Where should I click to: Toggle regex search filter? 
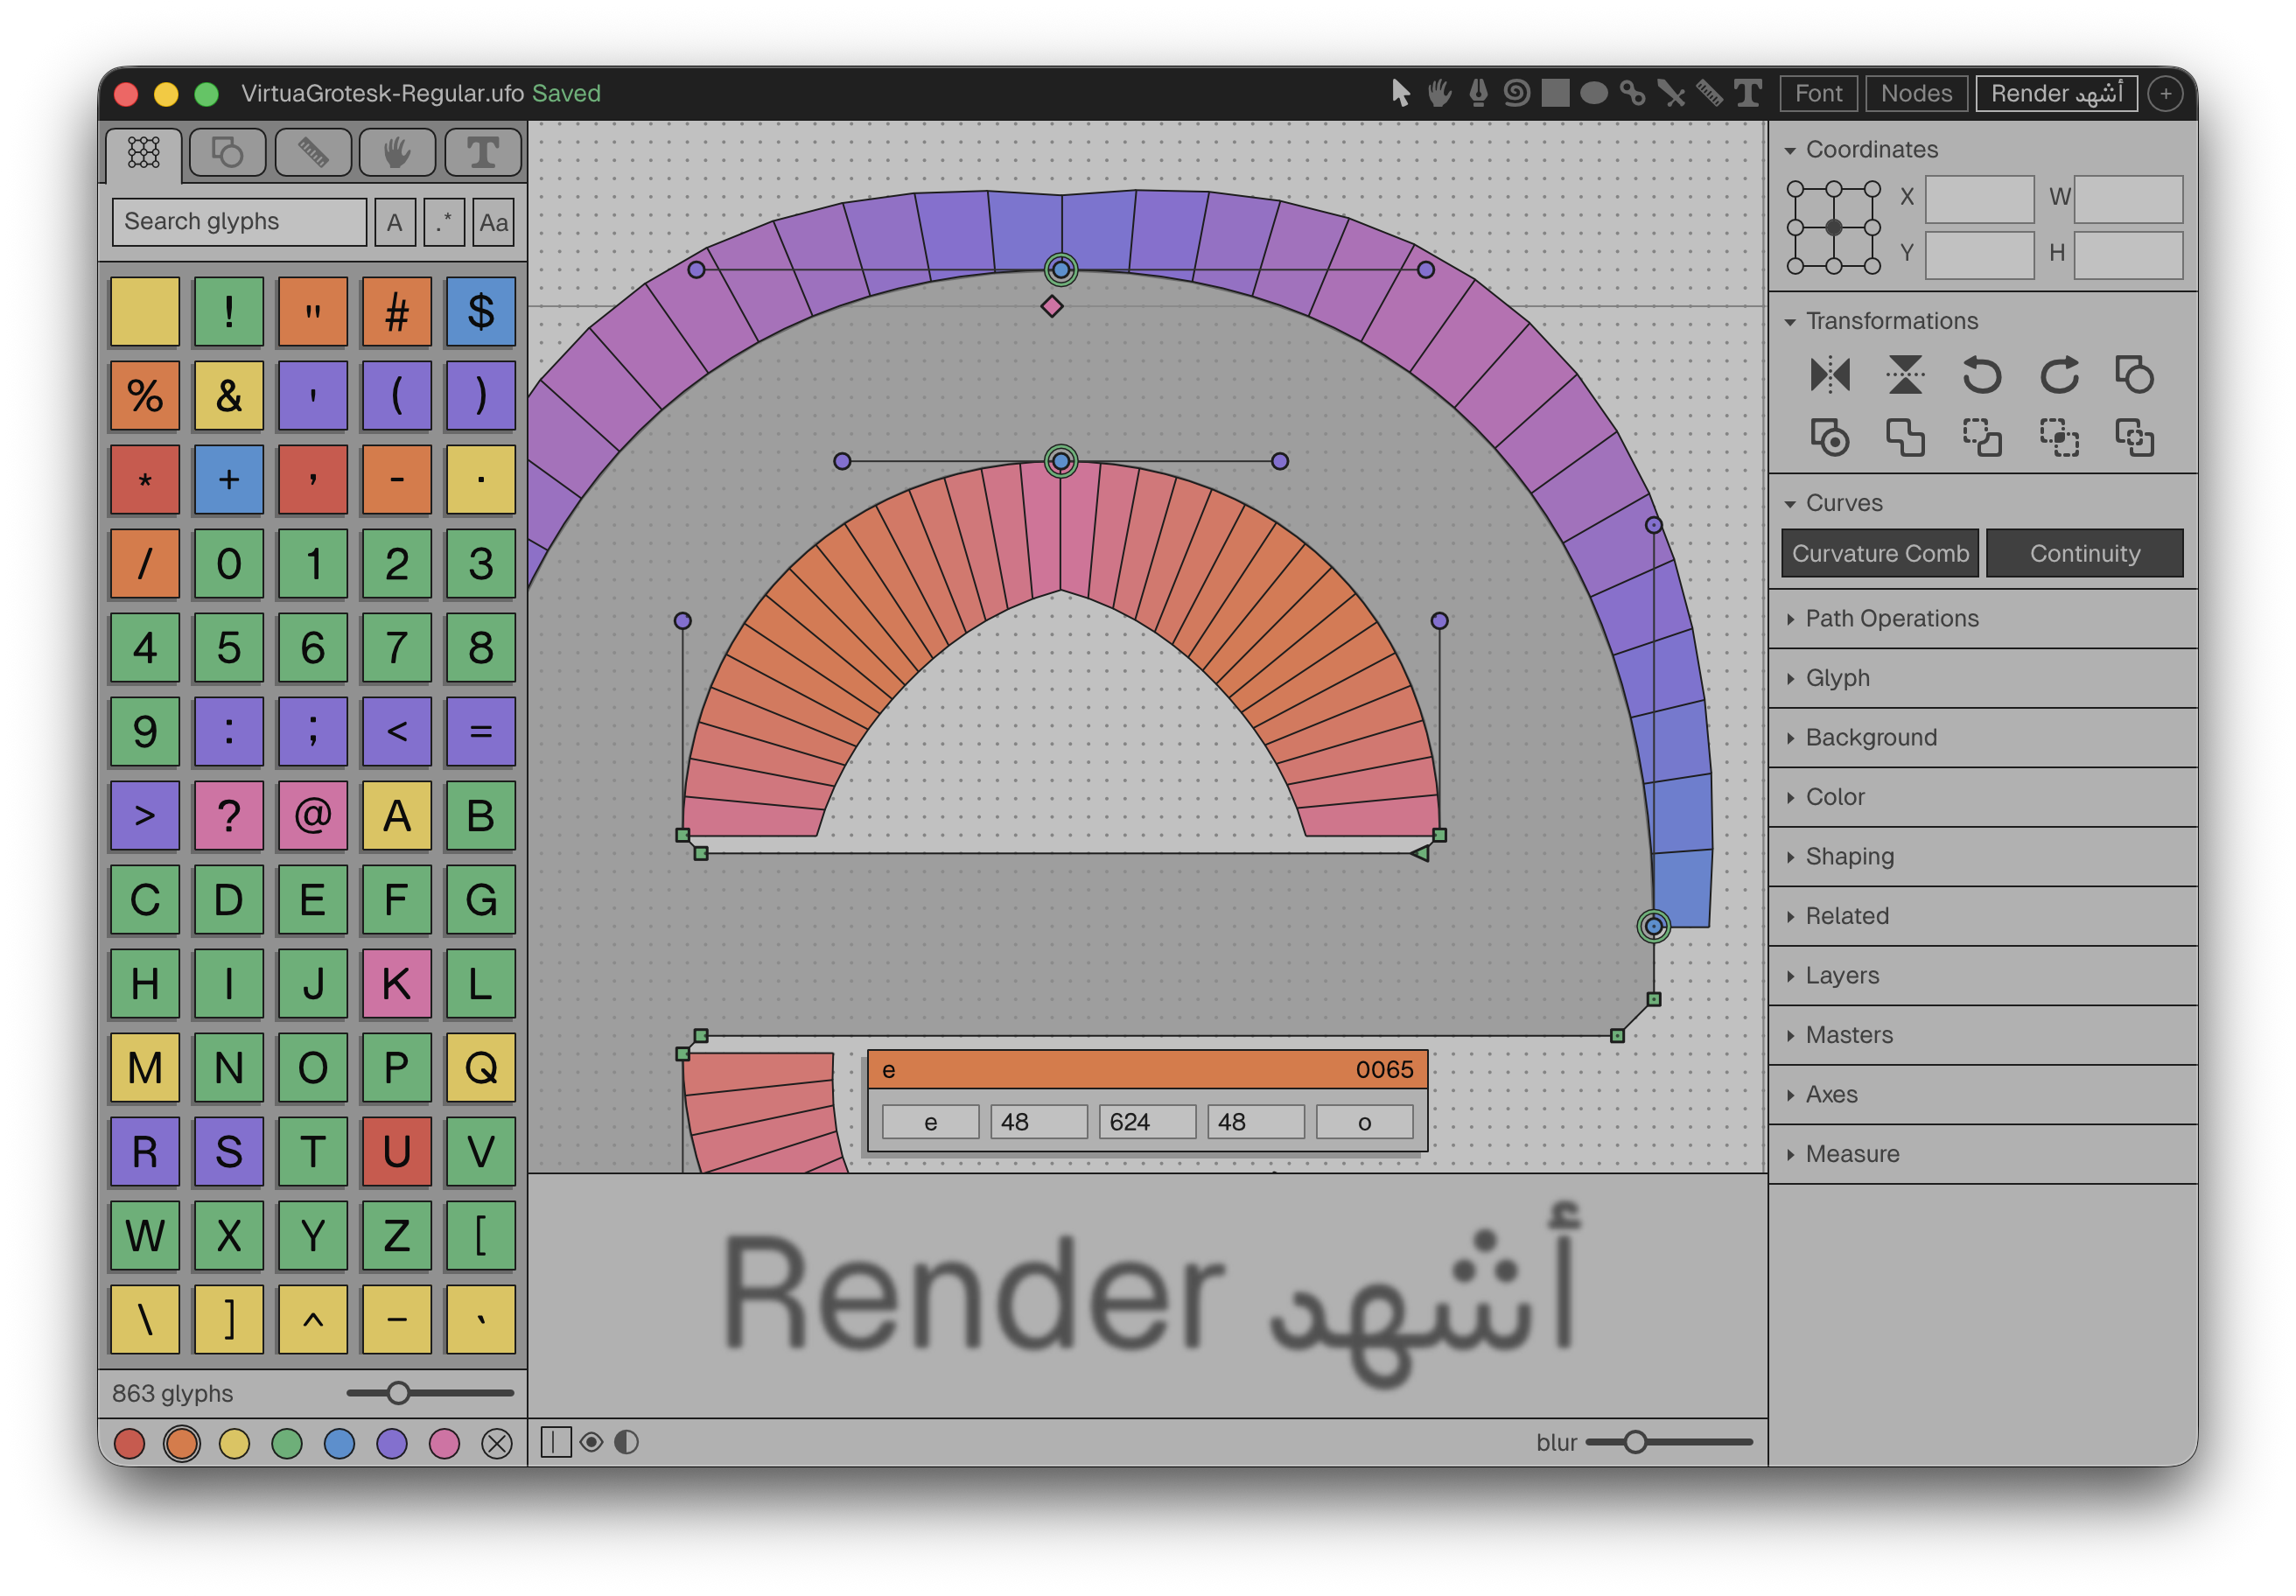(x=444, y=222)
